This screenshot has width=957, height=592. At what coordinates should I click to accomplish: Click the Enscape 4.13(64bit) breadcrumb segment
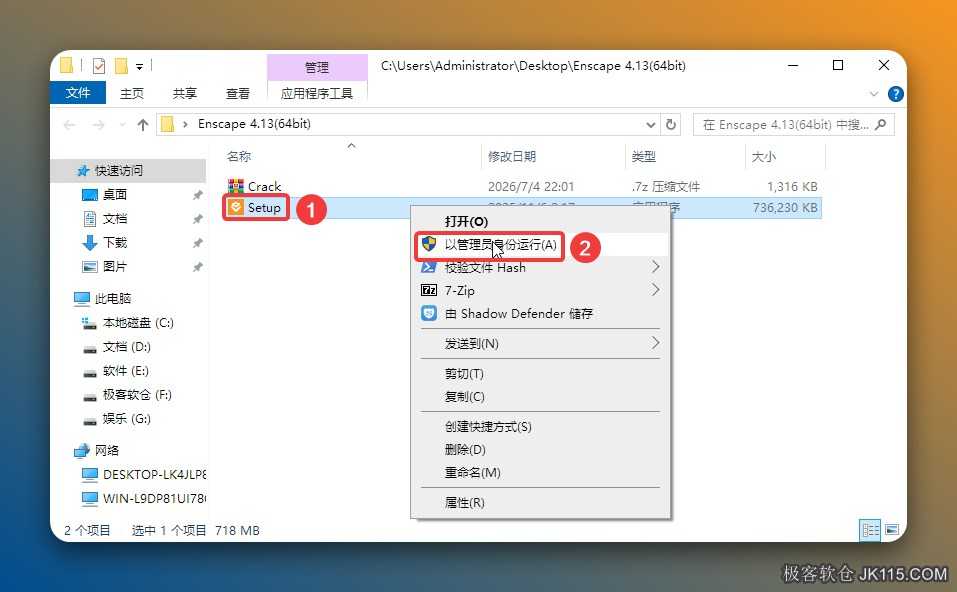(254, 124)
